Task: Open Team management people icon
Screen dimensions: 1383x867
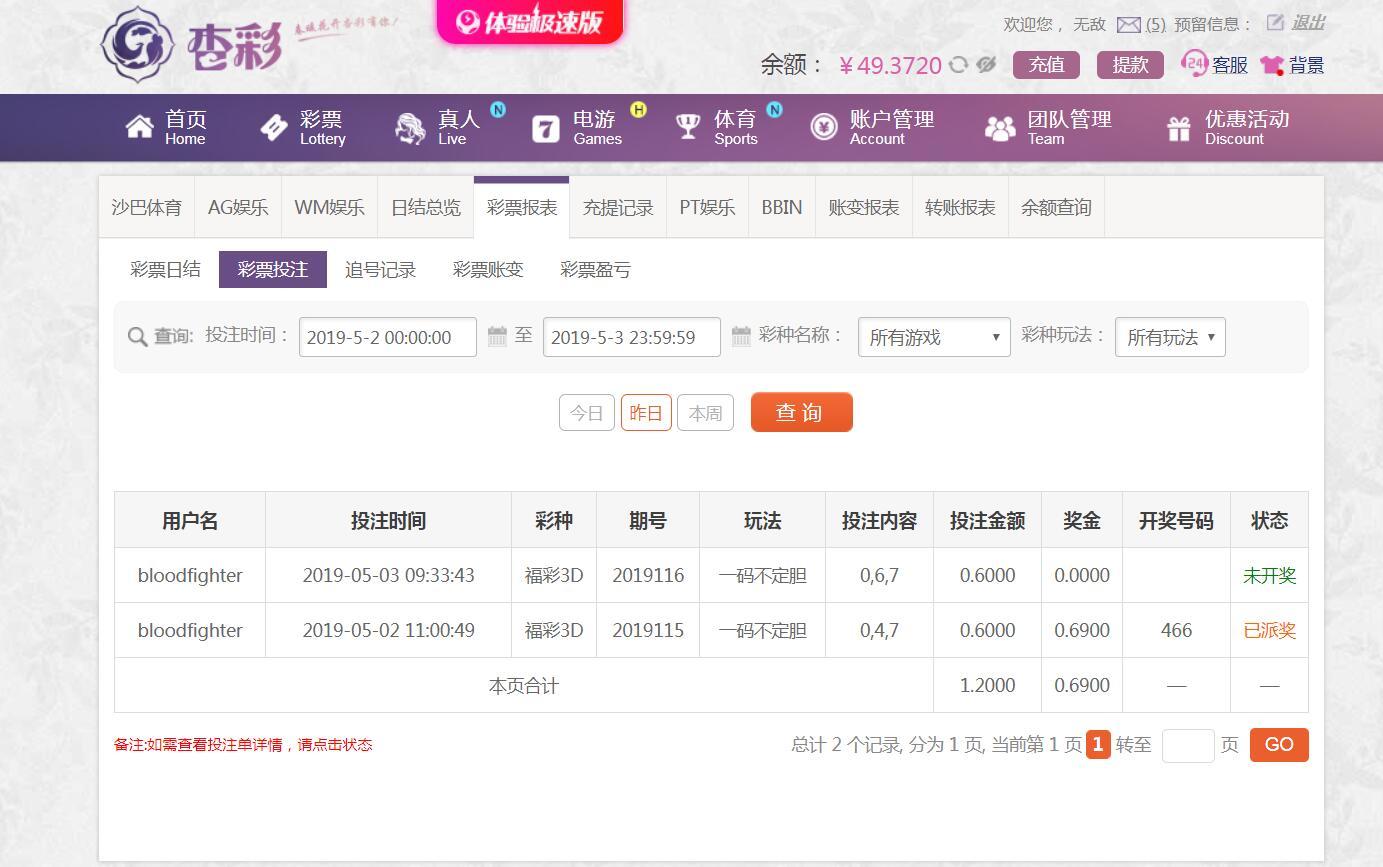Action: pos(1000,128)
